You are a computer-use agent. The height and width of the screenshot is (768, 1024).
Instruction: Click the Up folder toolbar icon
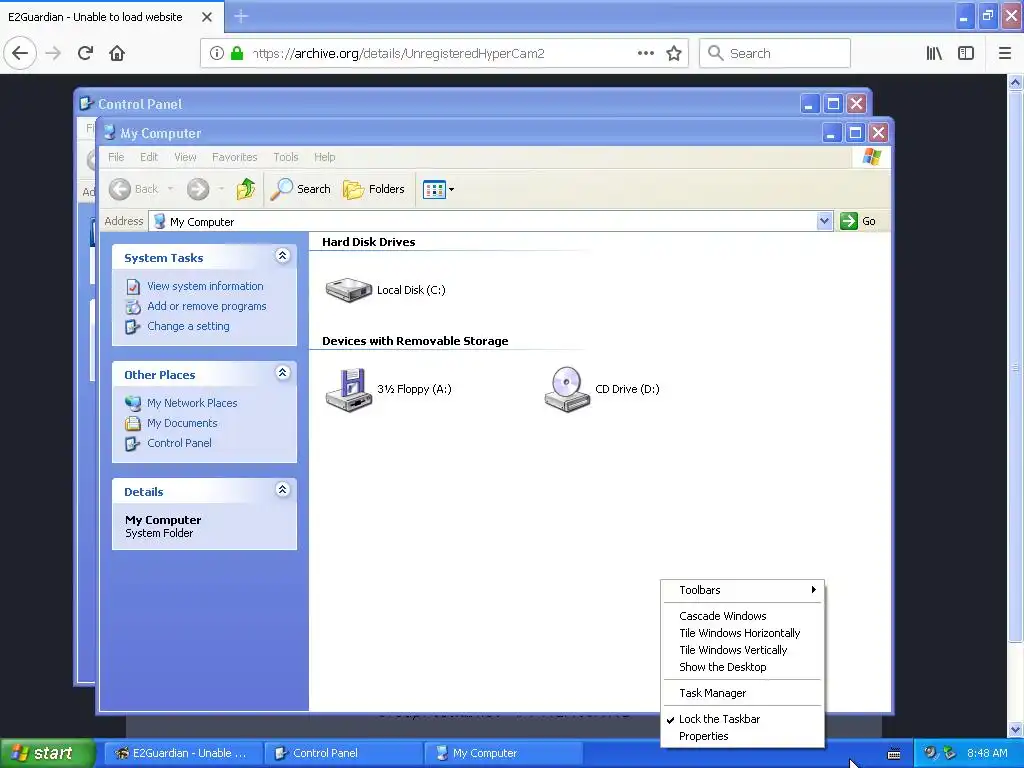tap(246, 189)
